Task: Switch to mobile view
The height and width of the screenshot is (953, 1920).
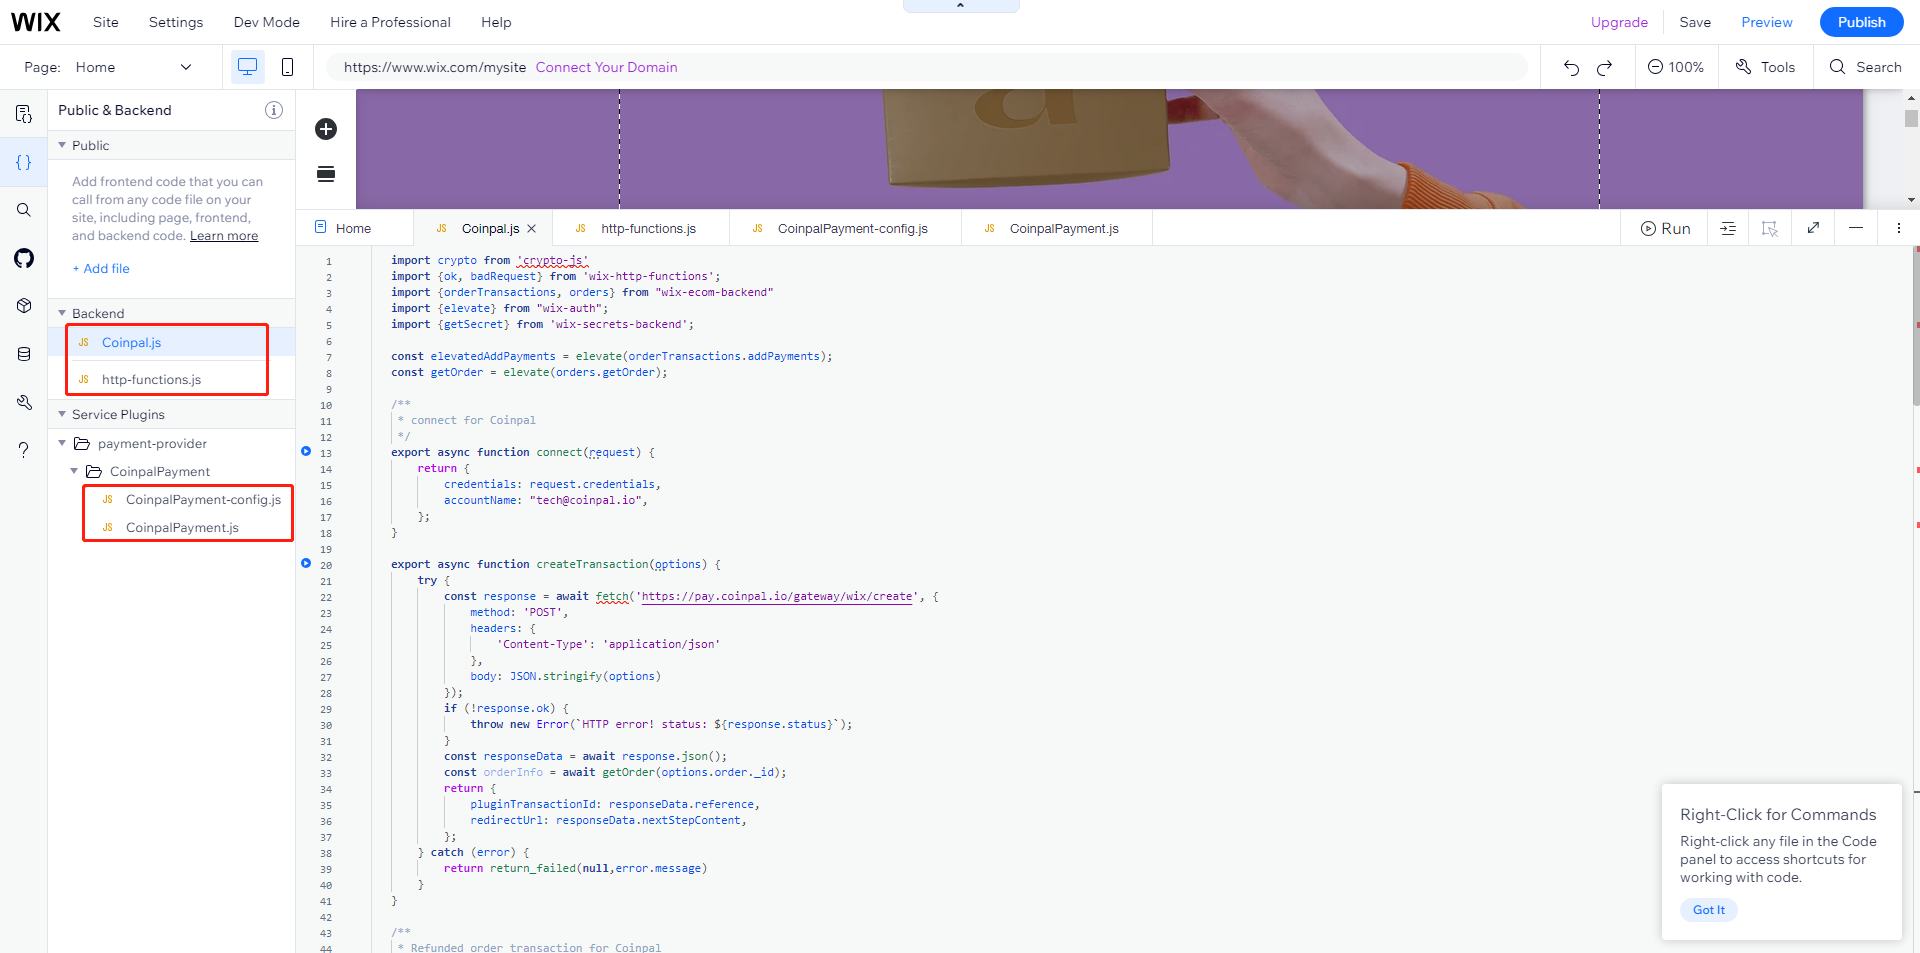Action: pyautogui.click(x=287, y=67)
